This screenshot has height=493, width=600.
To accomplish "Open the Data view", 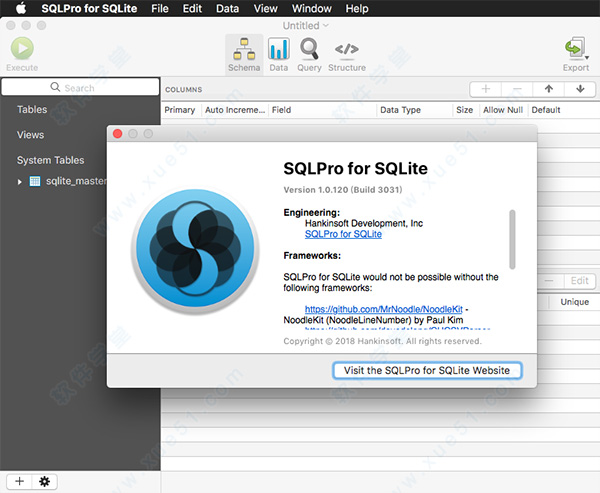I will point(279,55).
